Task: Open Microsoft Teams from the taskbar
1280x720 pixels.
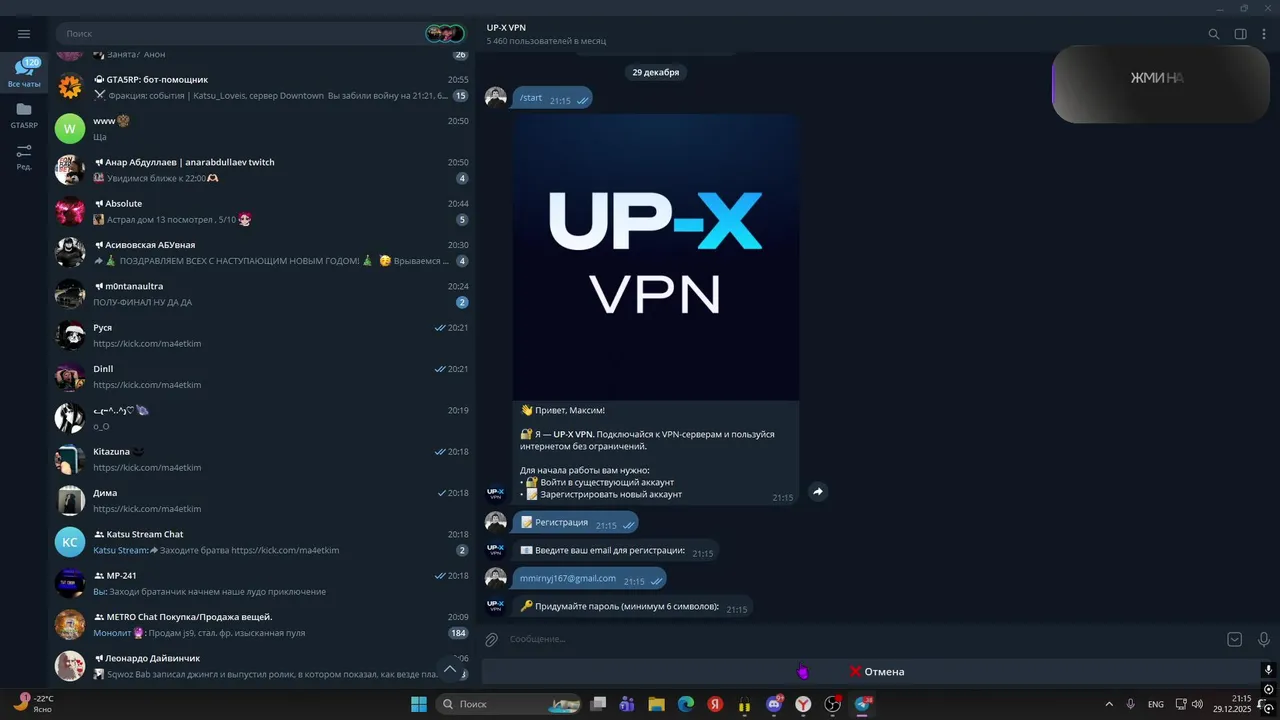Action: pyautogui.click(x=627, y=704)
